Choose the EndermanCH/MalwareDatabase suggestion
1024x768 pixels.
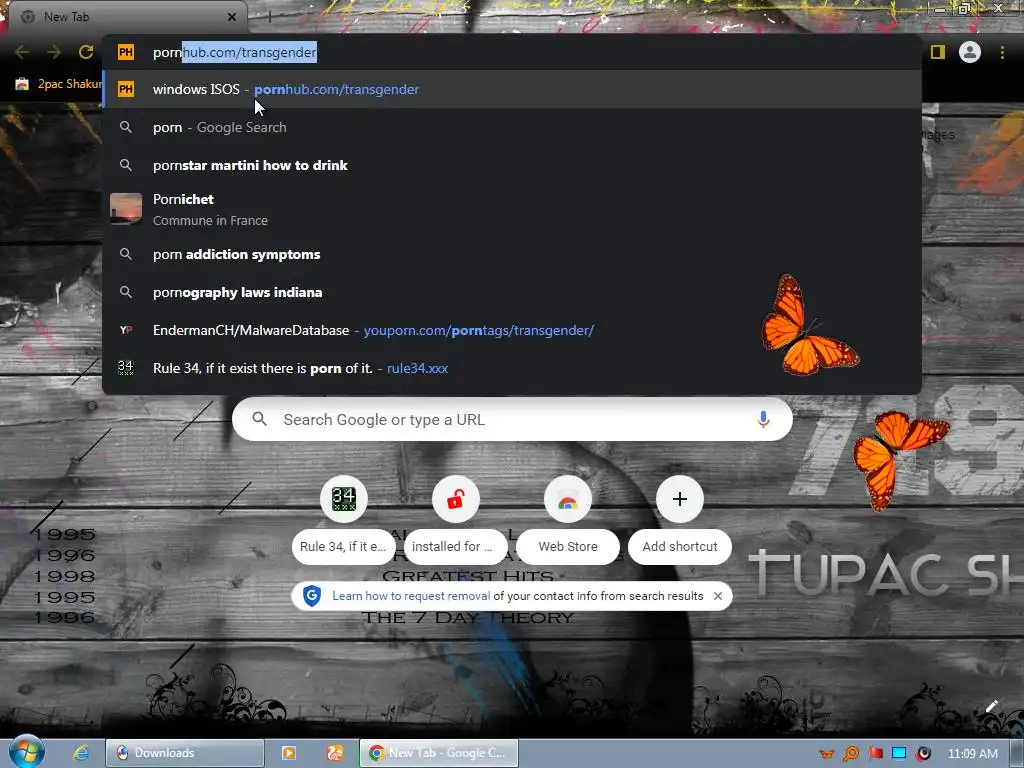pyautogui.click(x=512, y=330)
